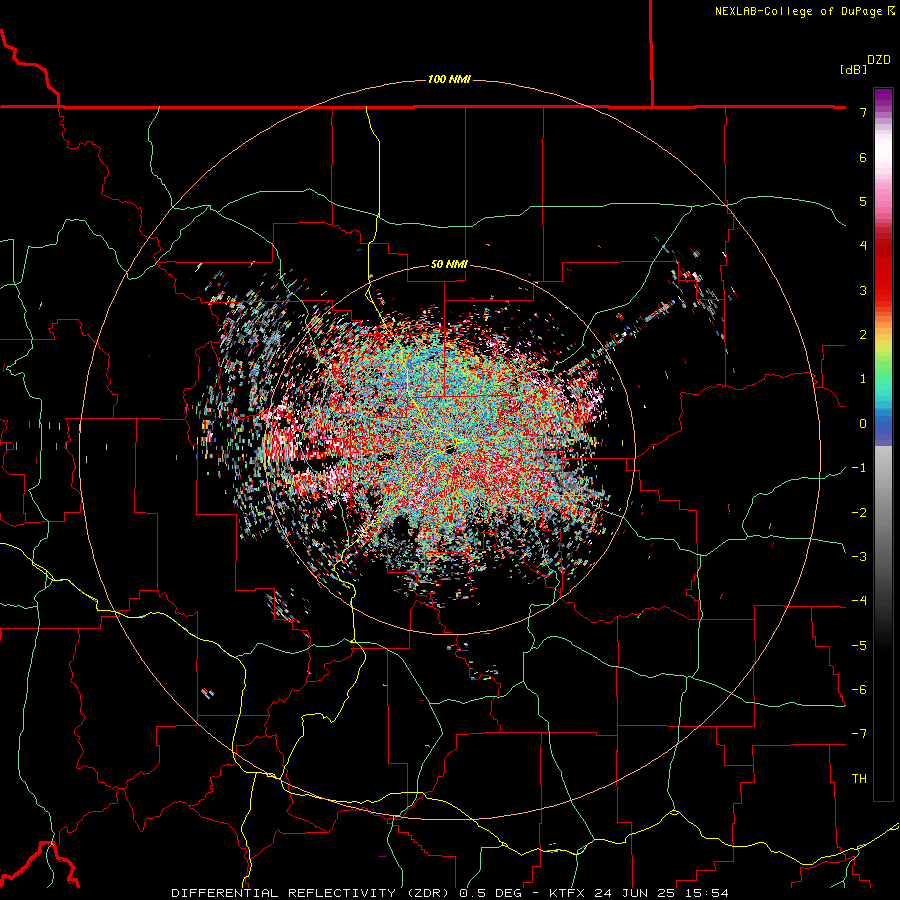Click the 1 value on the scale

point(863,379)
